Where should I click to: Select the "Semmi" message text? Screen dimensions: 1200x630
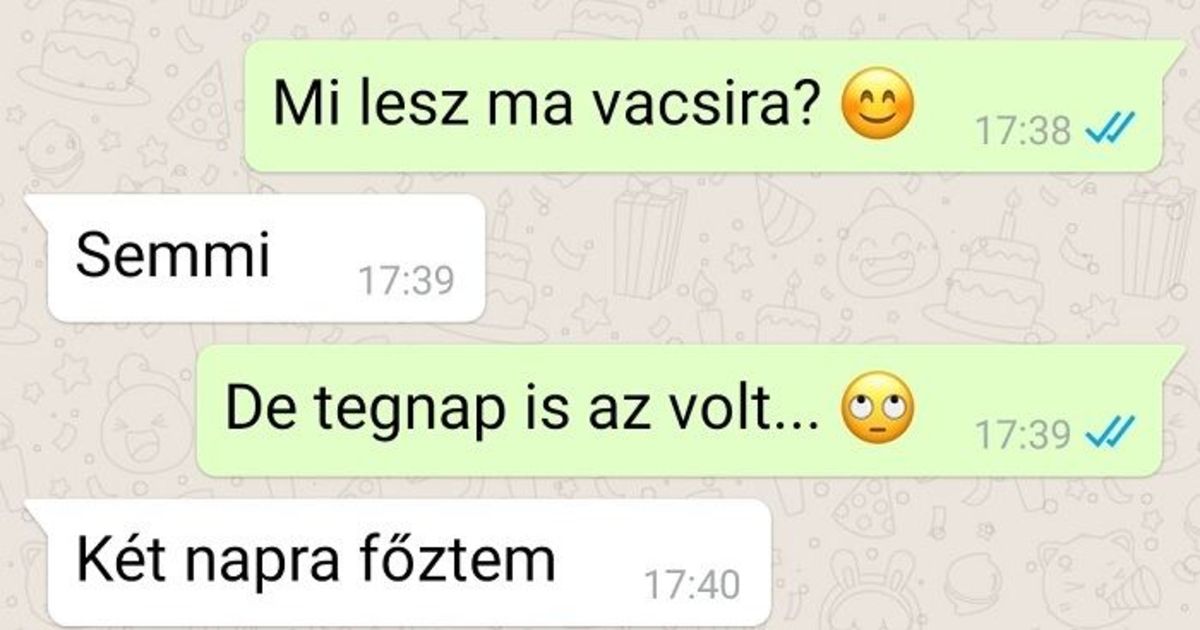click(173, 259)
